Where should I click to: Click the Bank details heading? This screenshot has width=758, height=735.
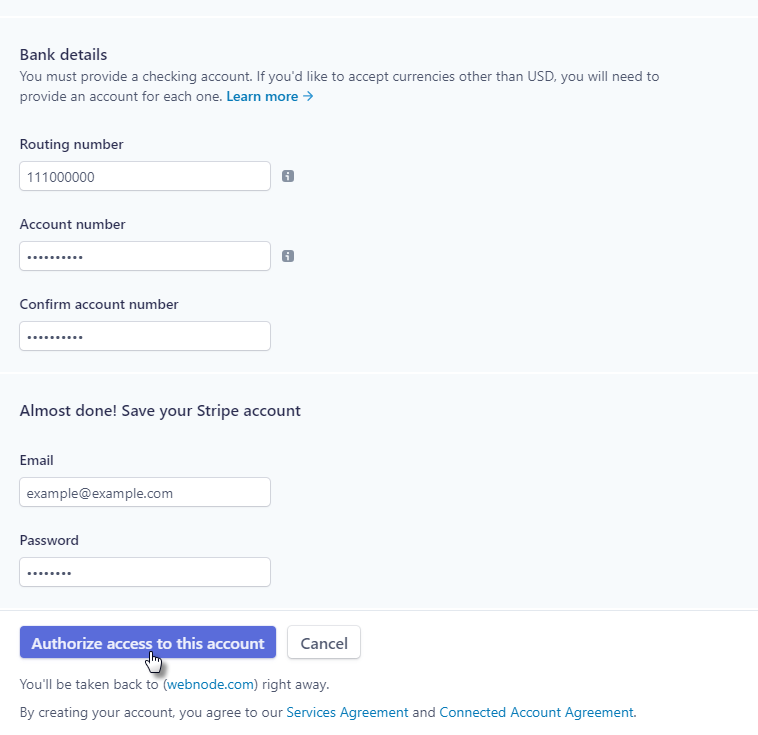click(x=63, y=54)
